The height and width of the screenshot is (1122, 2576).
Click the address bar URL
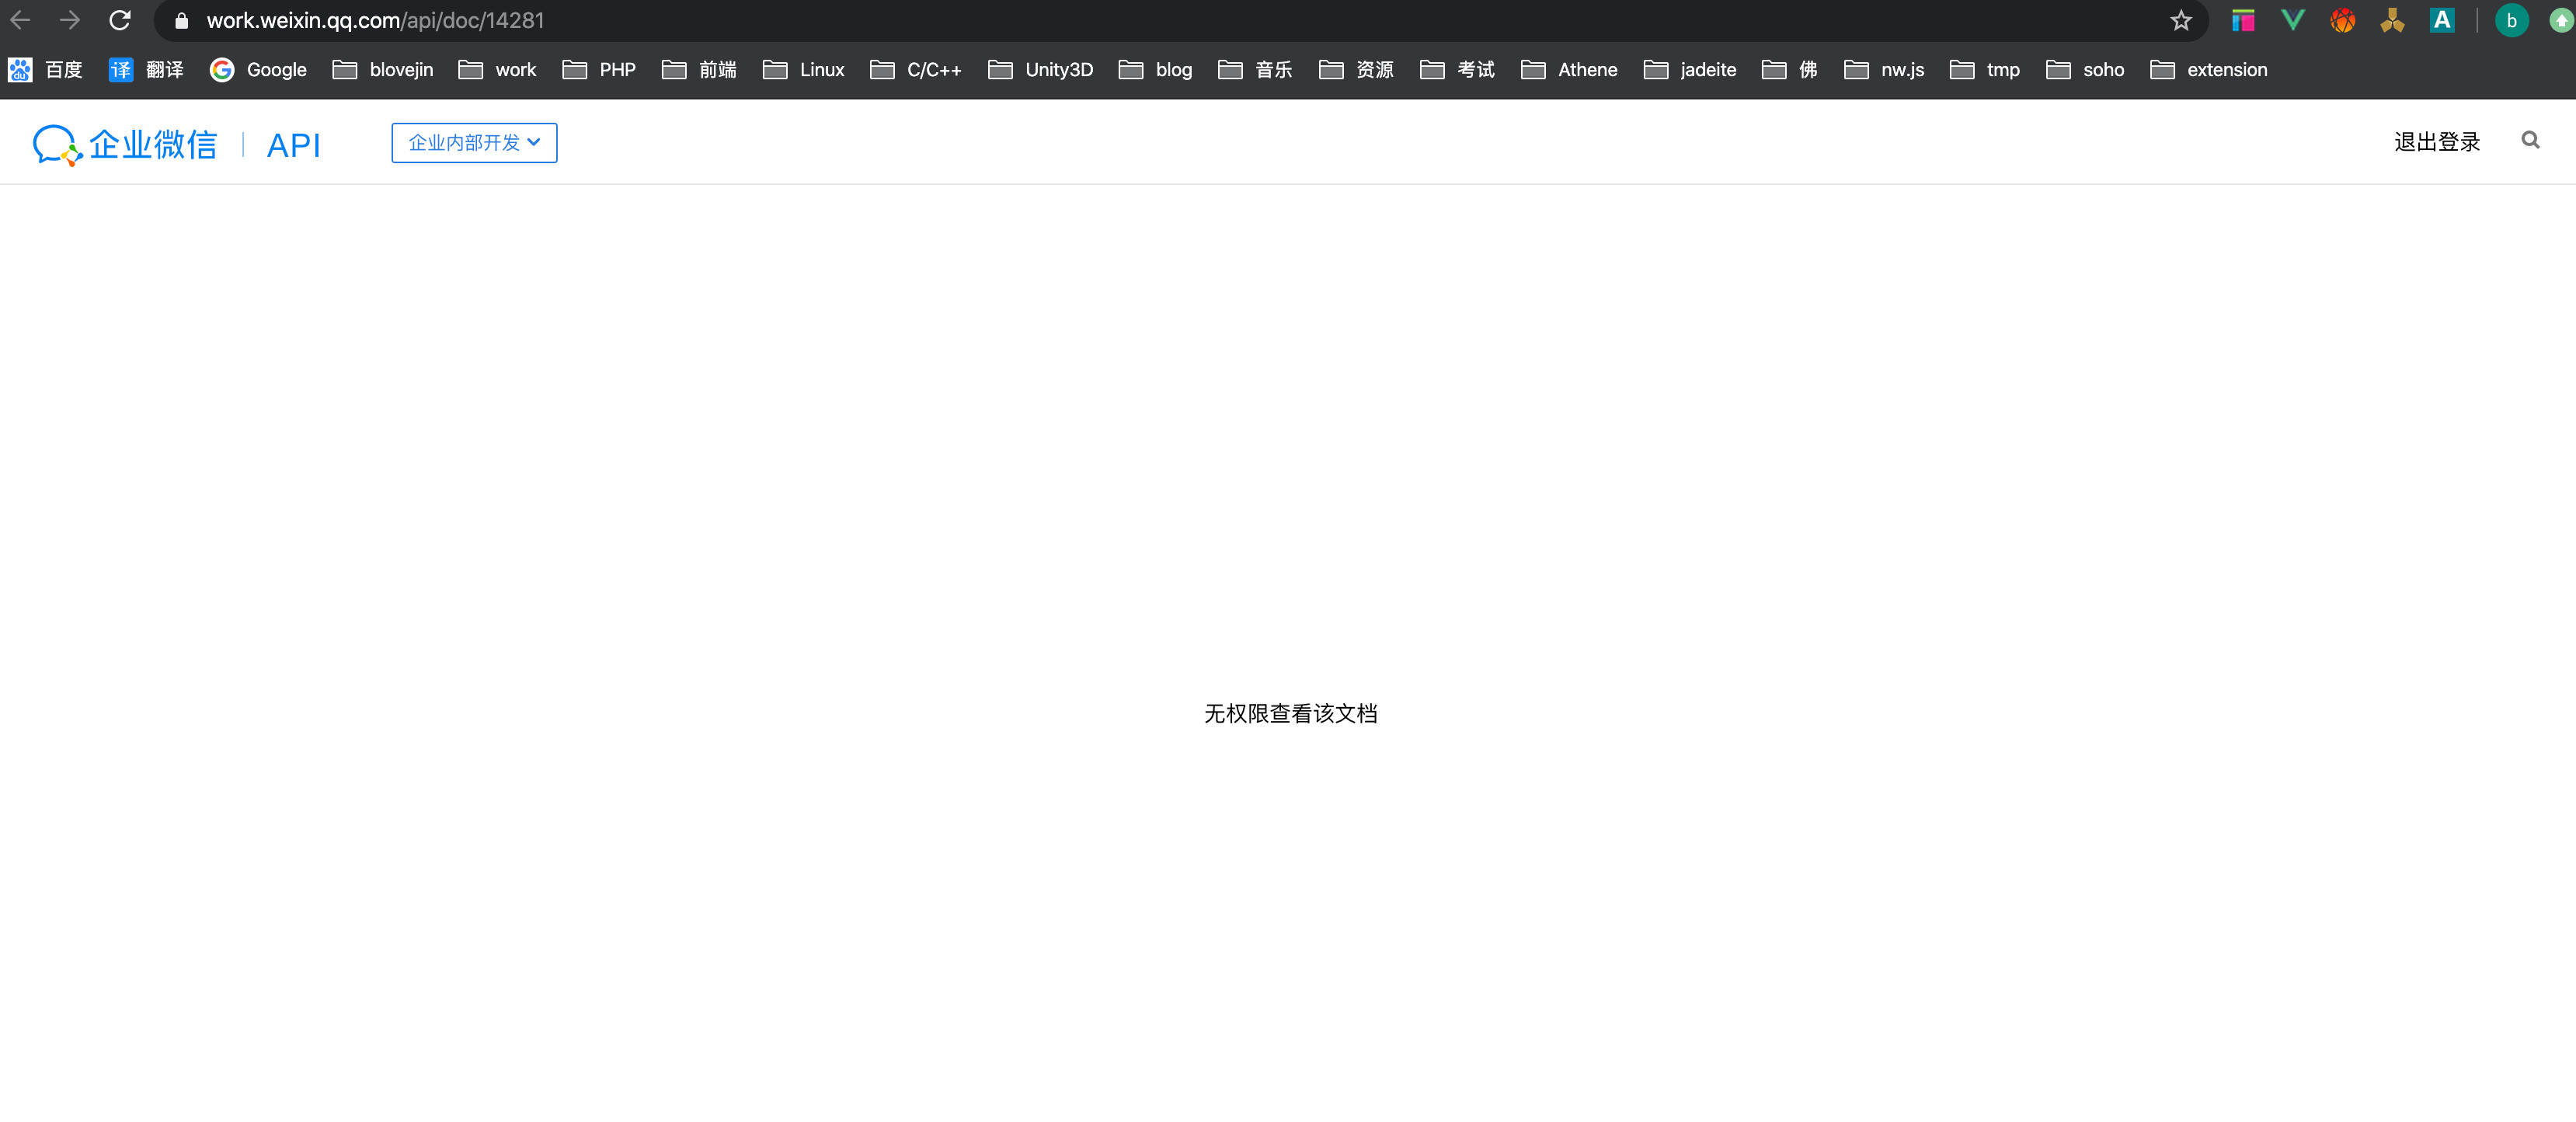pyautogui.click(x=375, y=20)
